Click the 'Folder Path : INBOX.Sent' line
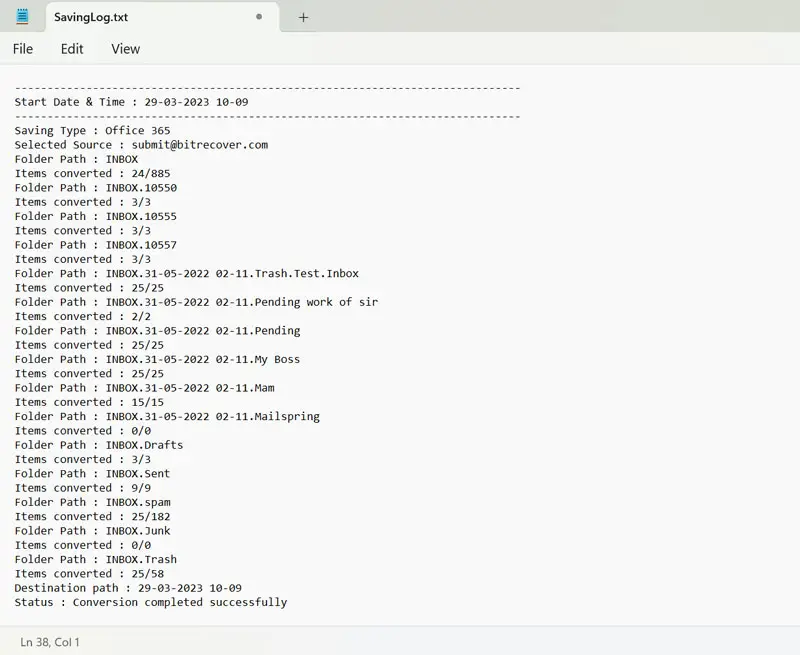The image size is (800, 655). pyautogui.click(x=92, y=473)
